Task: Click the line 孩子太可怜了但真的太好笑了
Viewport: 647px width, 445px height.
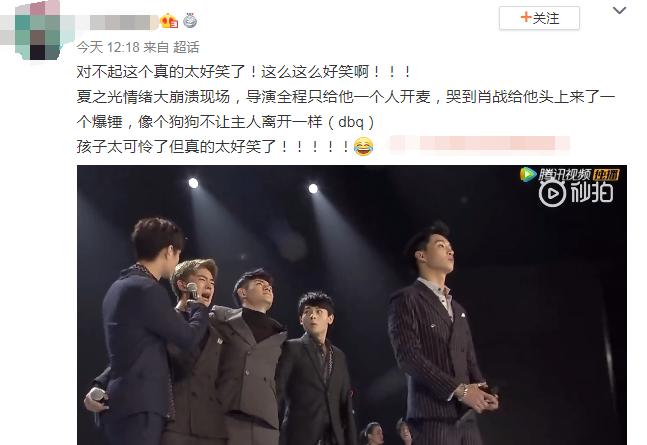Action: point(214,147)
